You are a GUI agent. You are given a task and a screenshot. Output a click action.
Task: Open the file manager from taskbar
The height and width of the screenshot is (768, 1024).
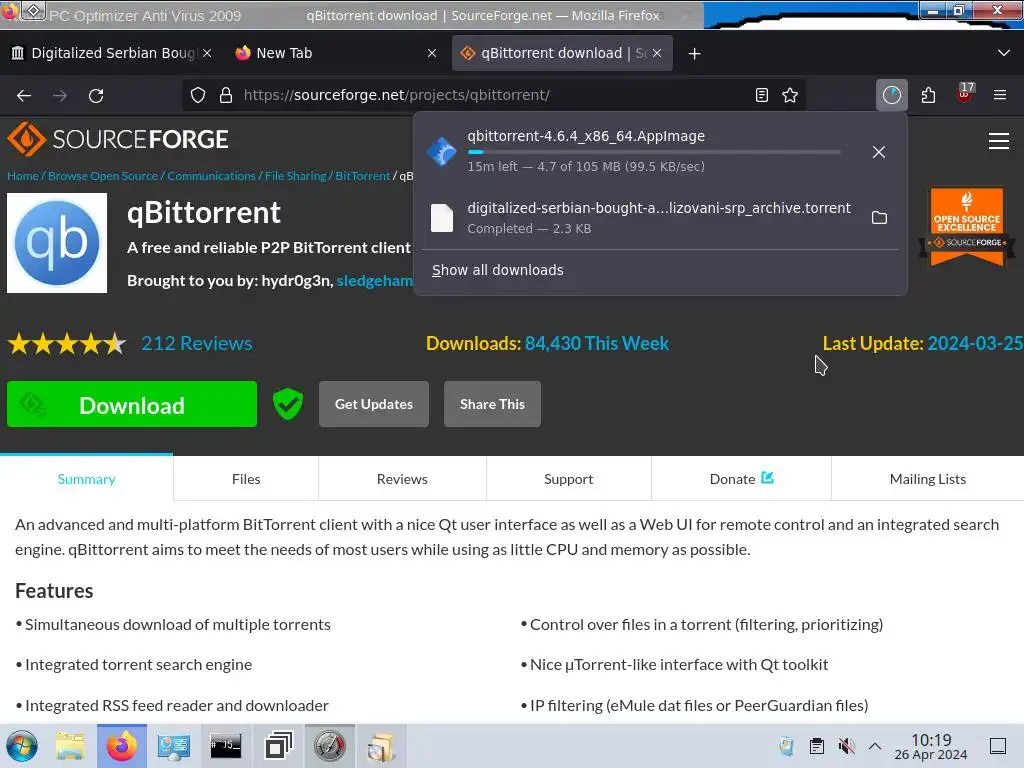click(70, 746)
